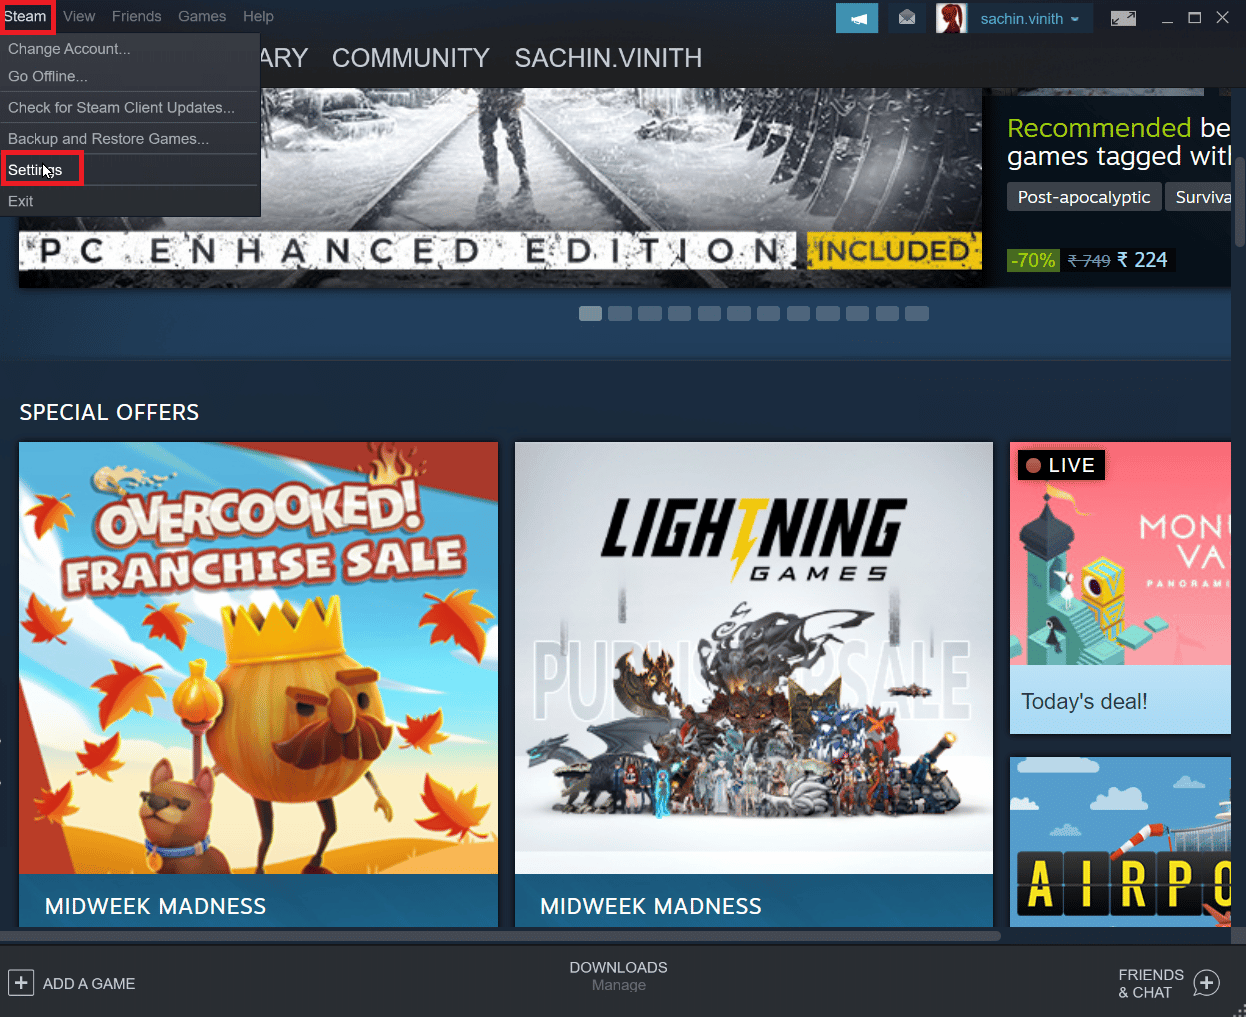This screenshot has width=1246, height=1017.
Task: Check new messages with the envelope icon
Action: point(906,18)
